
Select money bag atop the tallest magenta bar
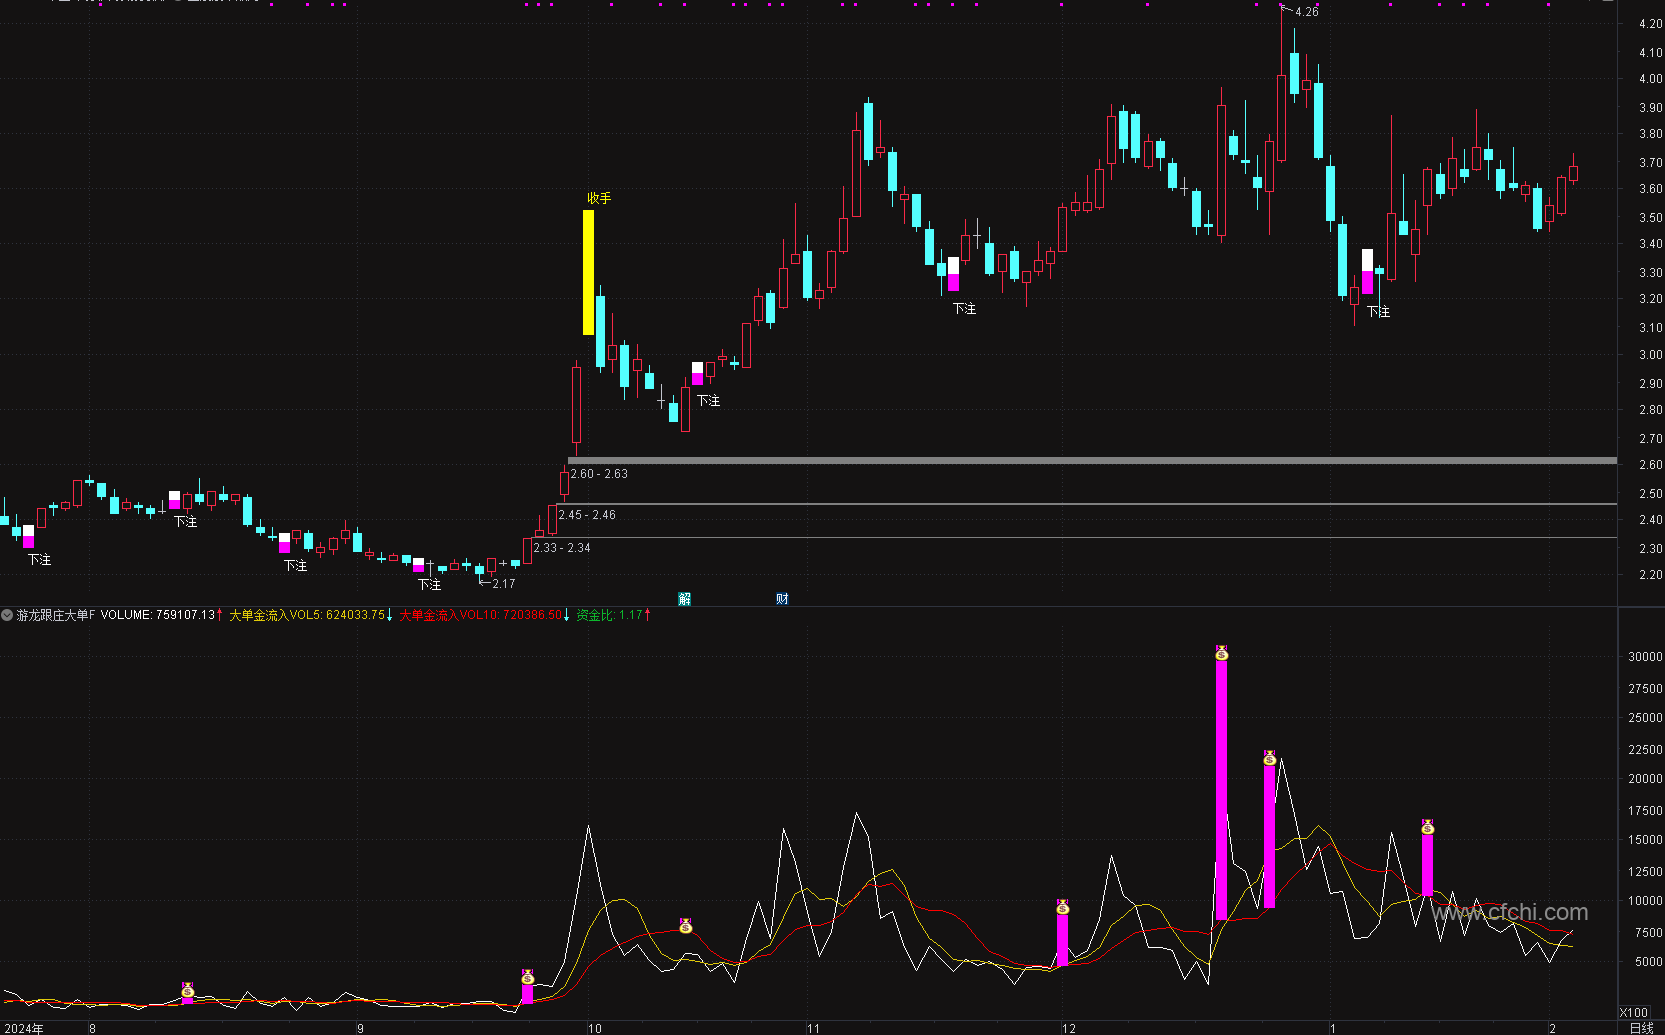[x=1222, y=653]
